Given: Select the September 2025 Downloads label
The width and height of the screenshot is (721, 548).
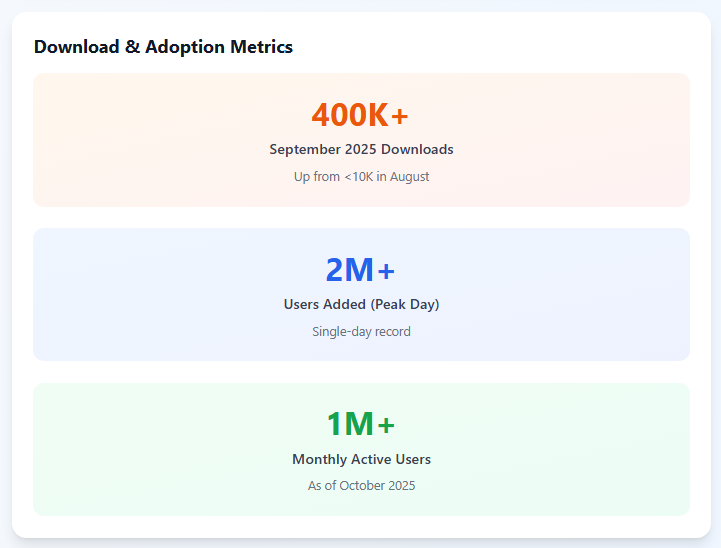Looking at the screenshot, I should pyautogui.click(x=361, y=149).
